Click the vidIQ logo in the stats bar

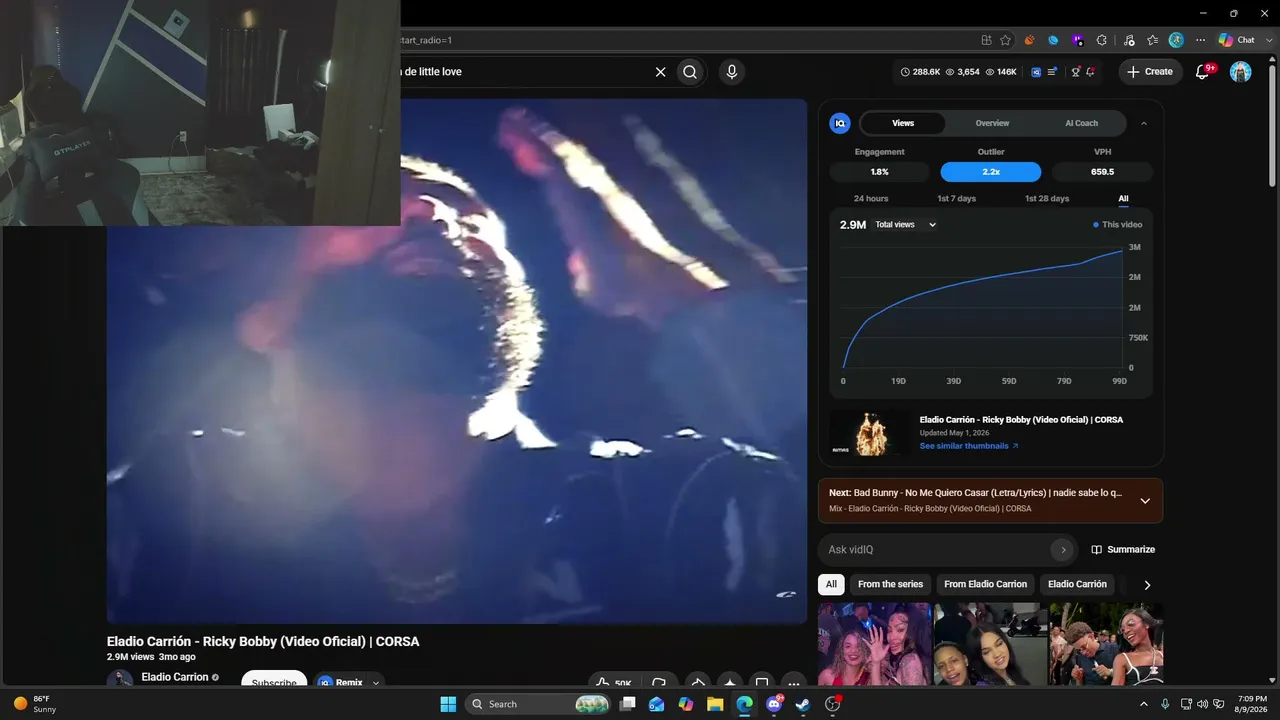click(x=1036, y=72)
